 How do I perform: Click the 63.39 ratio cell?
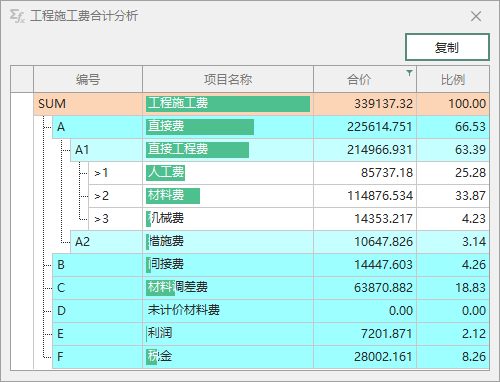tap(453, 150)
